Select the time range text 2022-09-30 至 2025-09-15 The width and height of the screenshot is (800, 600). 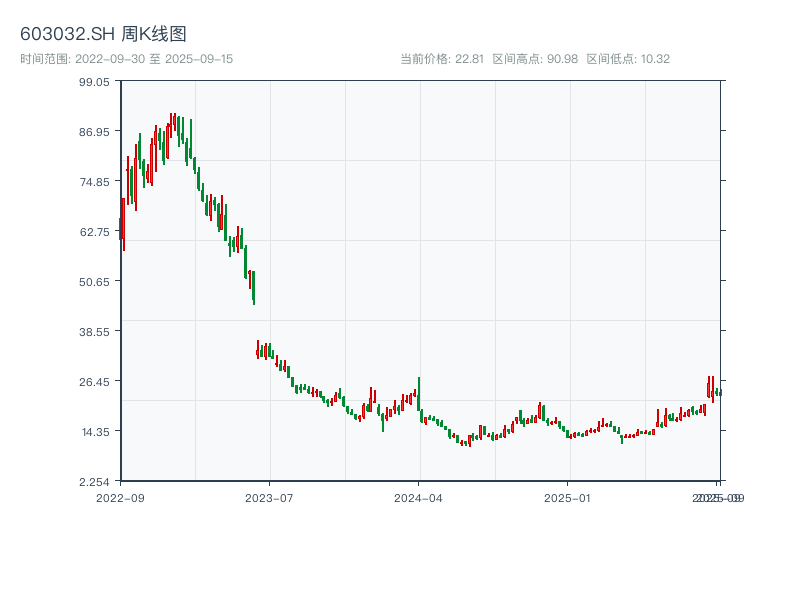(126, 59)
